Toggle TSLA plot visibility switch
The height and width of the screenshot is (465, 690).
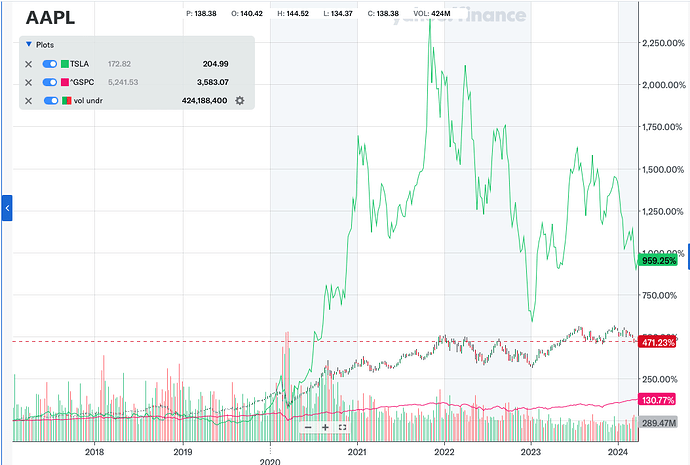(50, 63)
